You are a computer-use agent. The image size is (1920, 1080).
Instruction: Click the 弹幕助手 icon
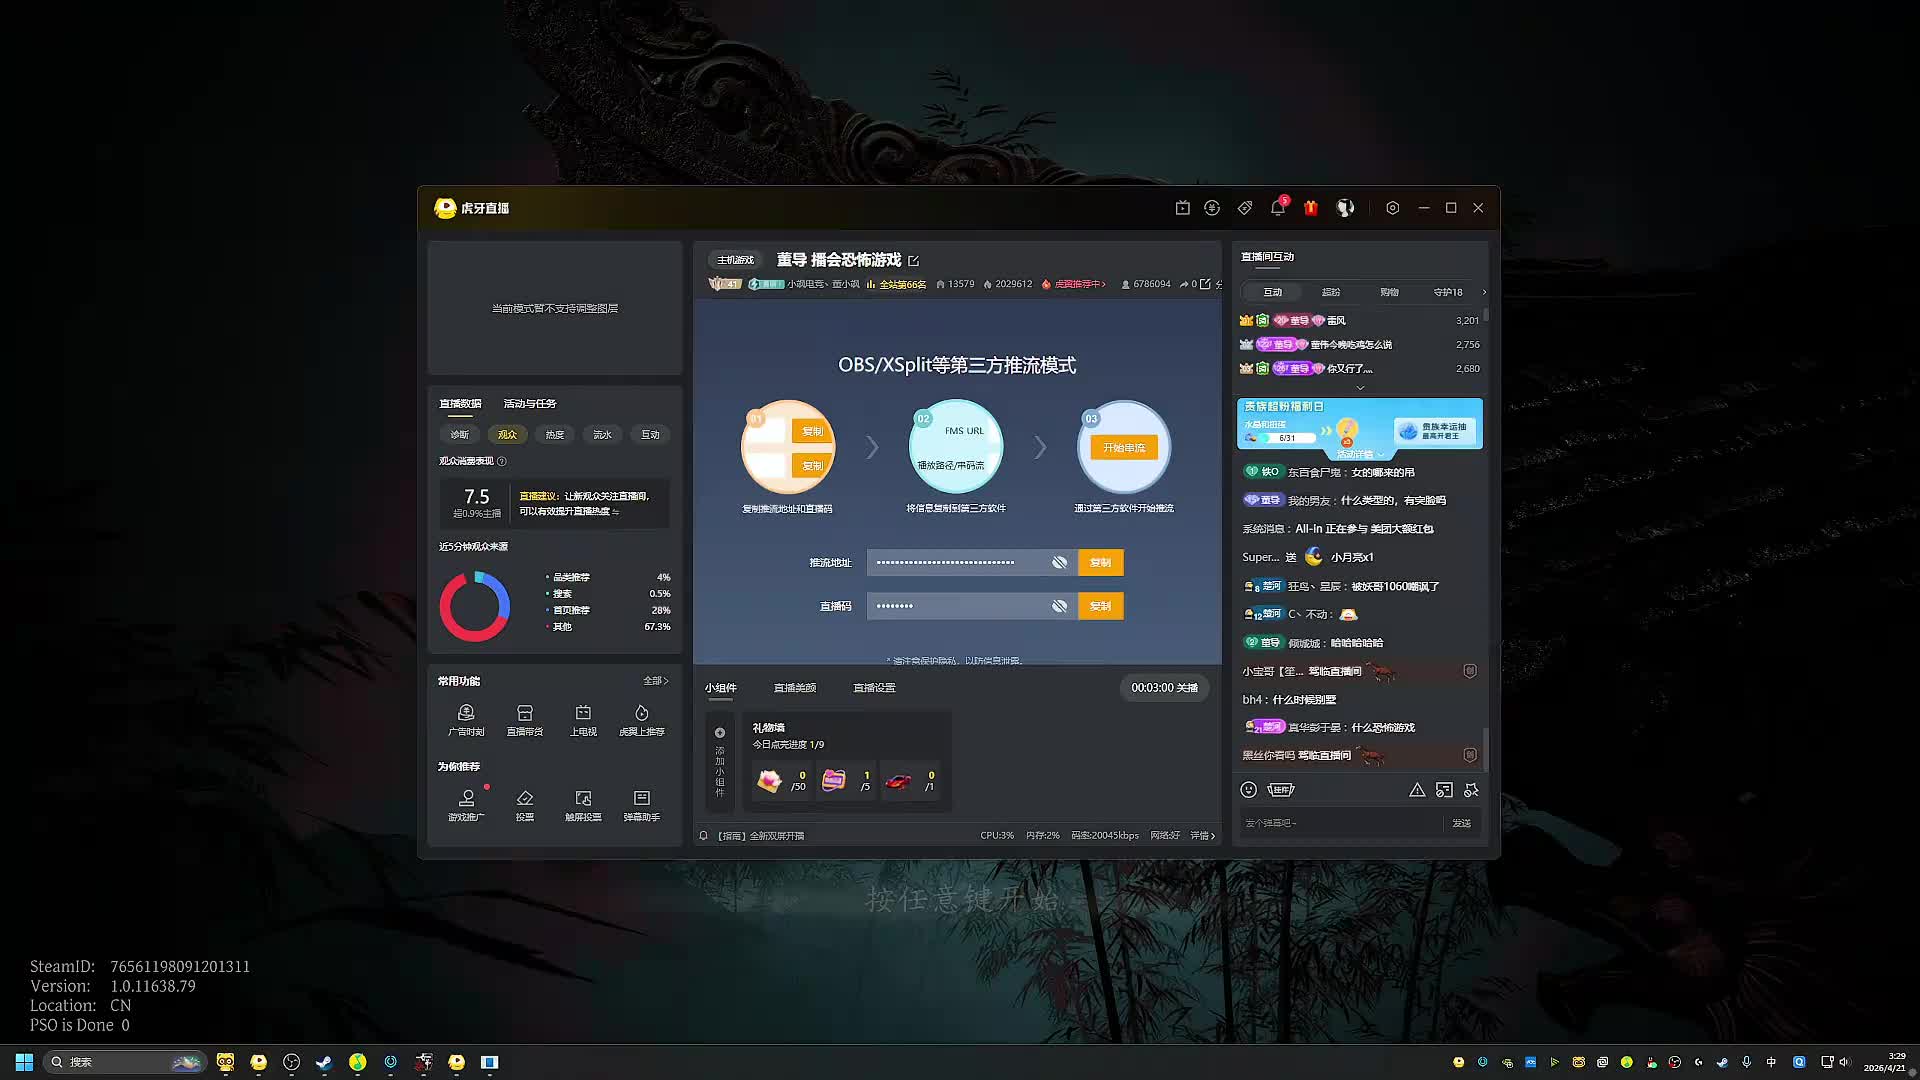pos(642,804)
